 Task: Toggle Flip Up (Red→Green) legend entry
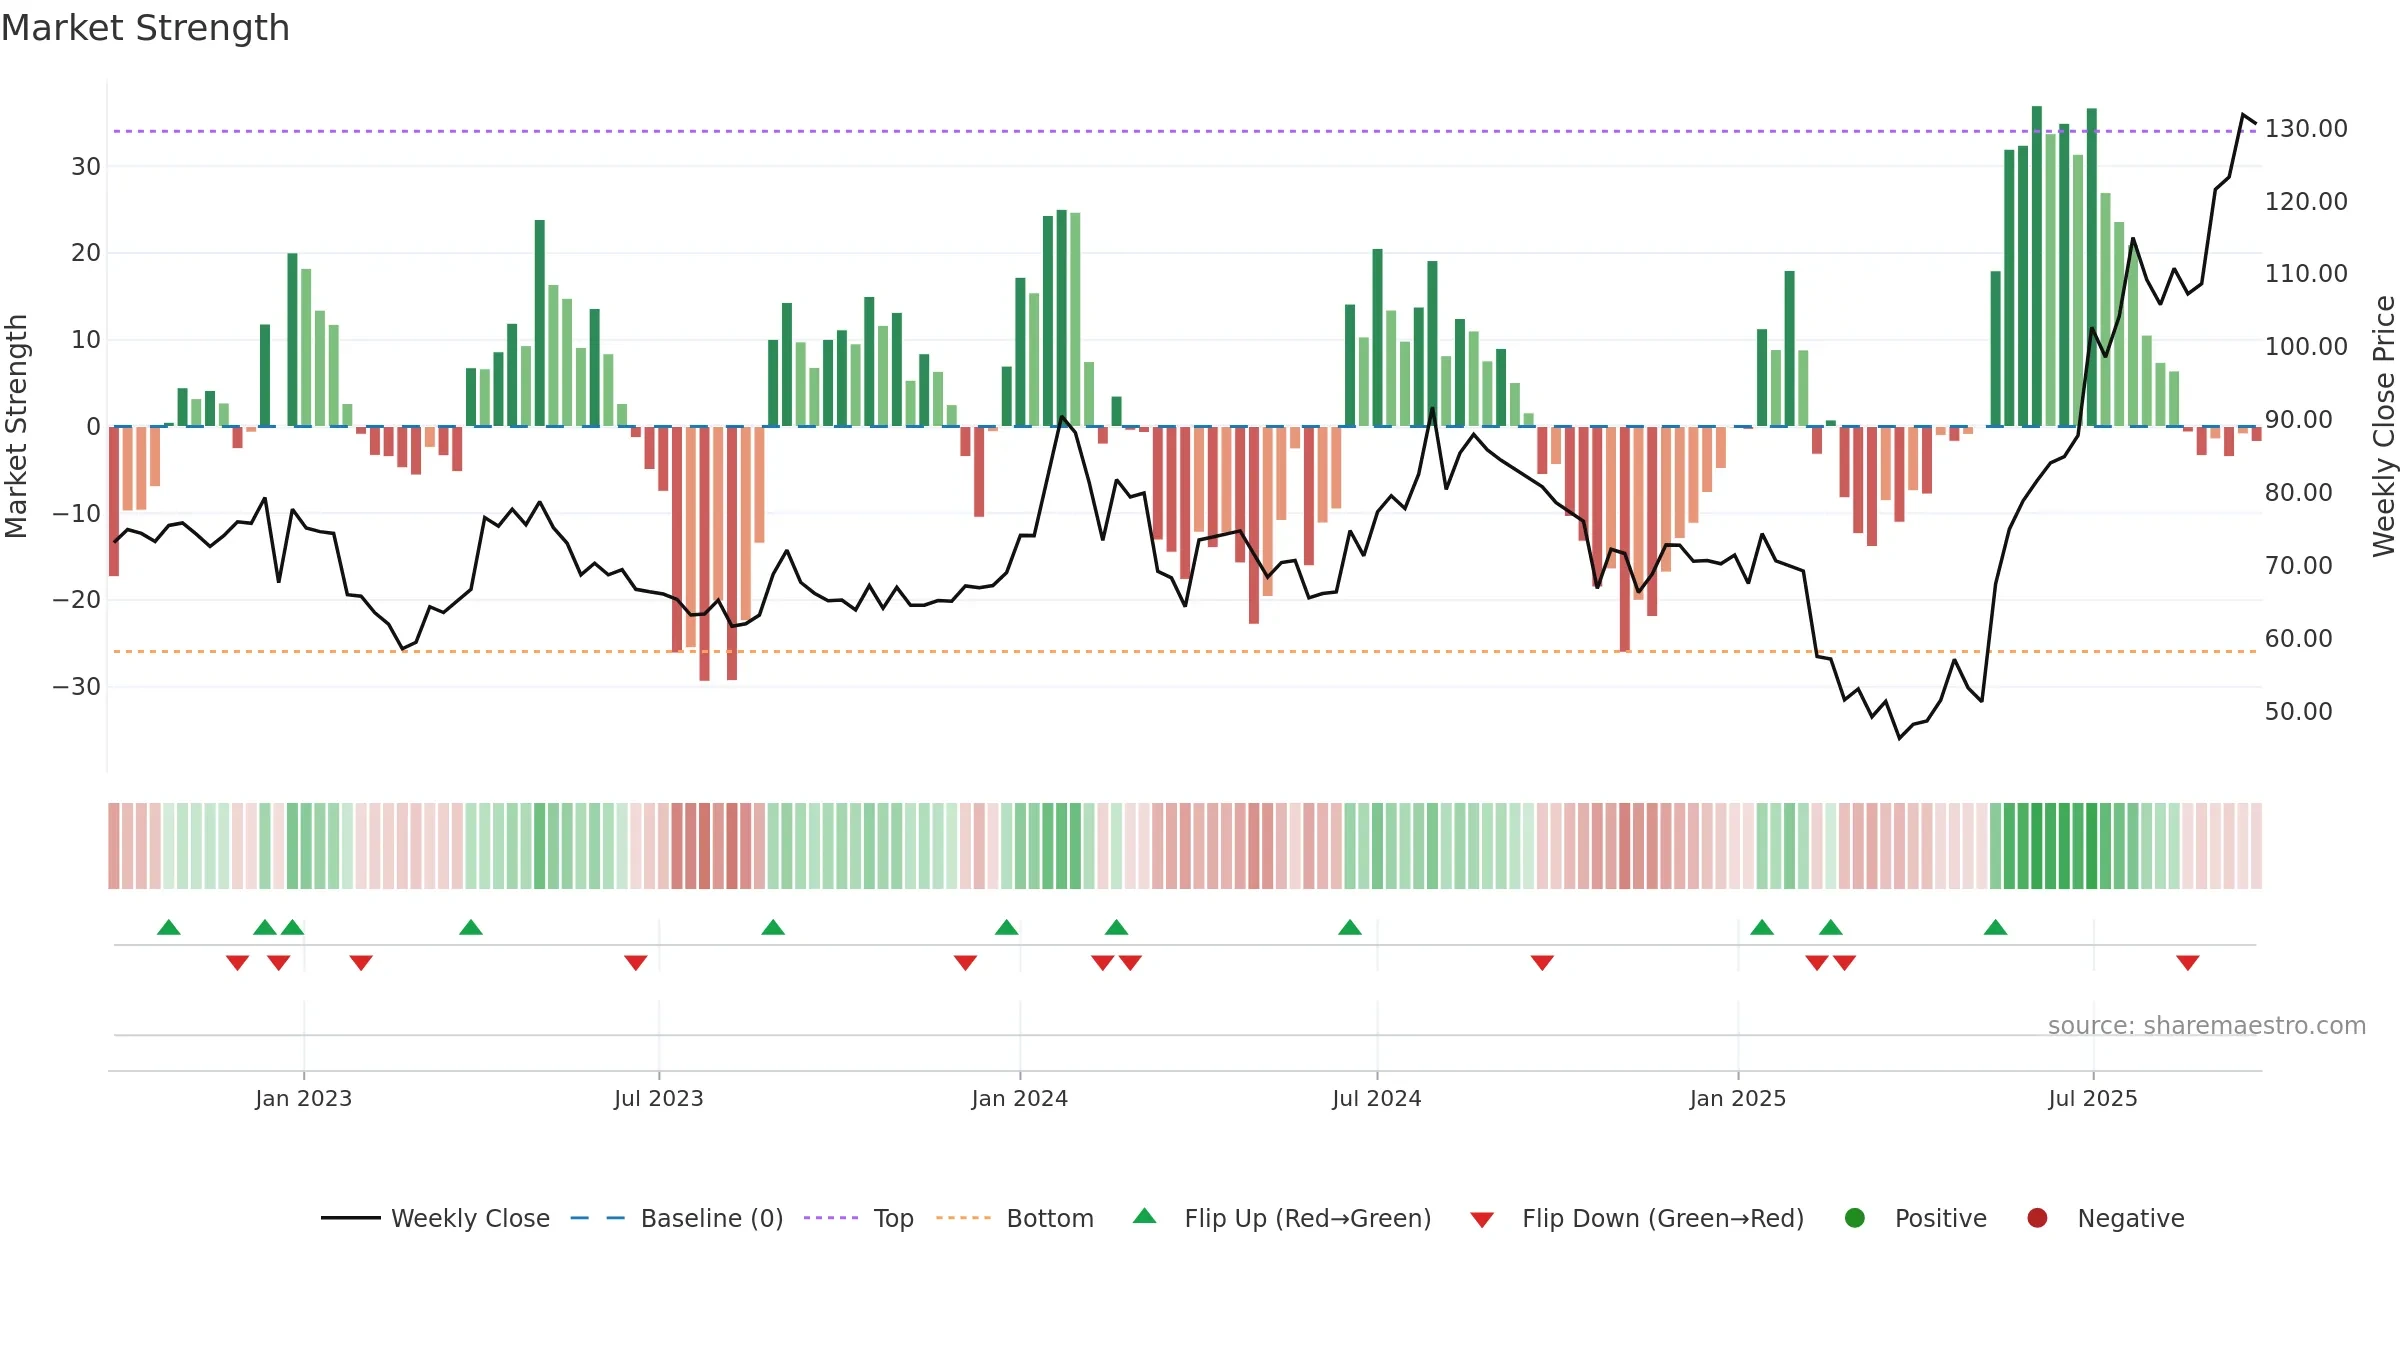point(1282,1218)
